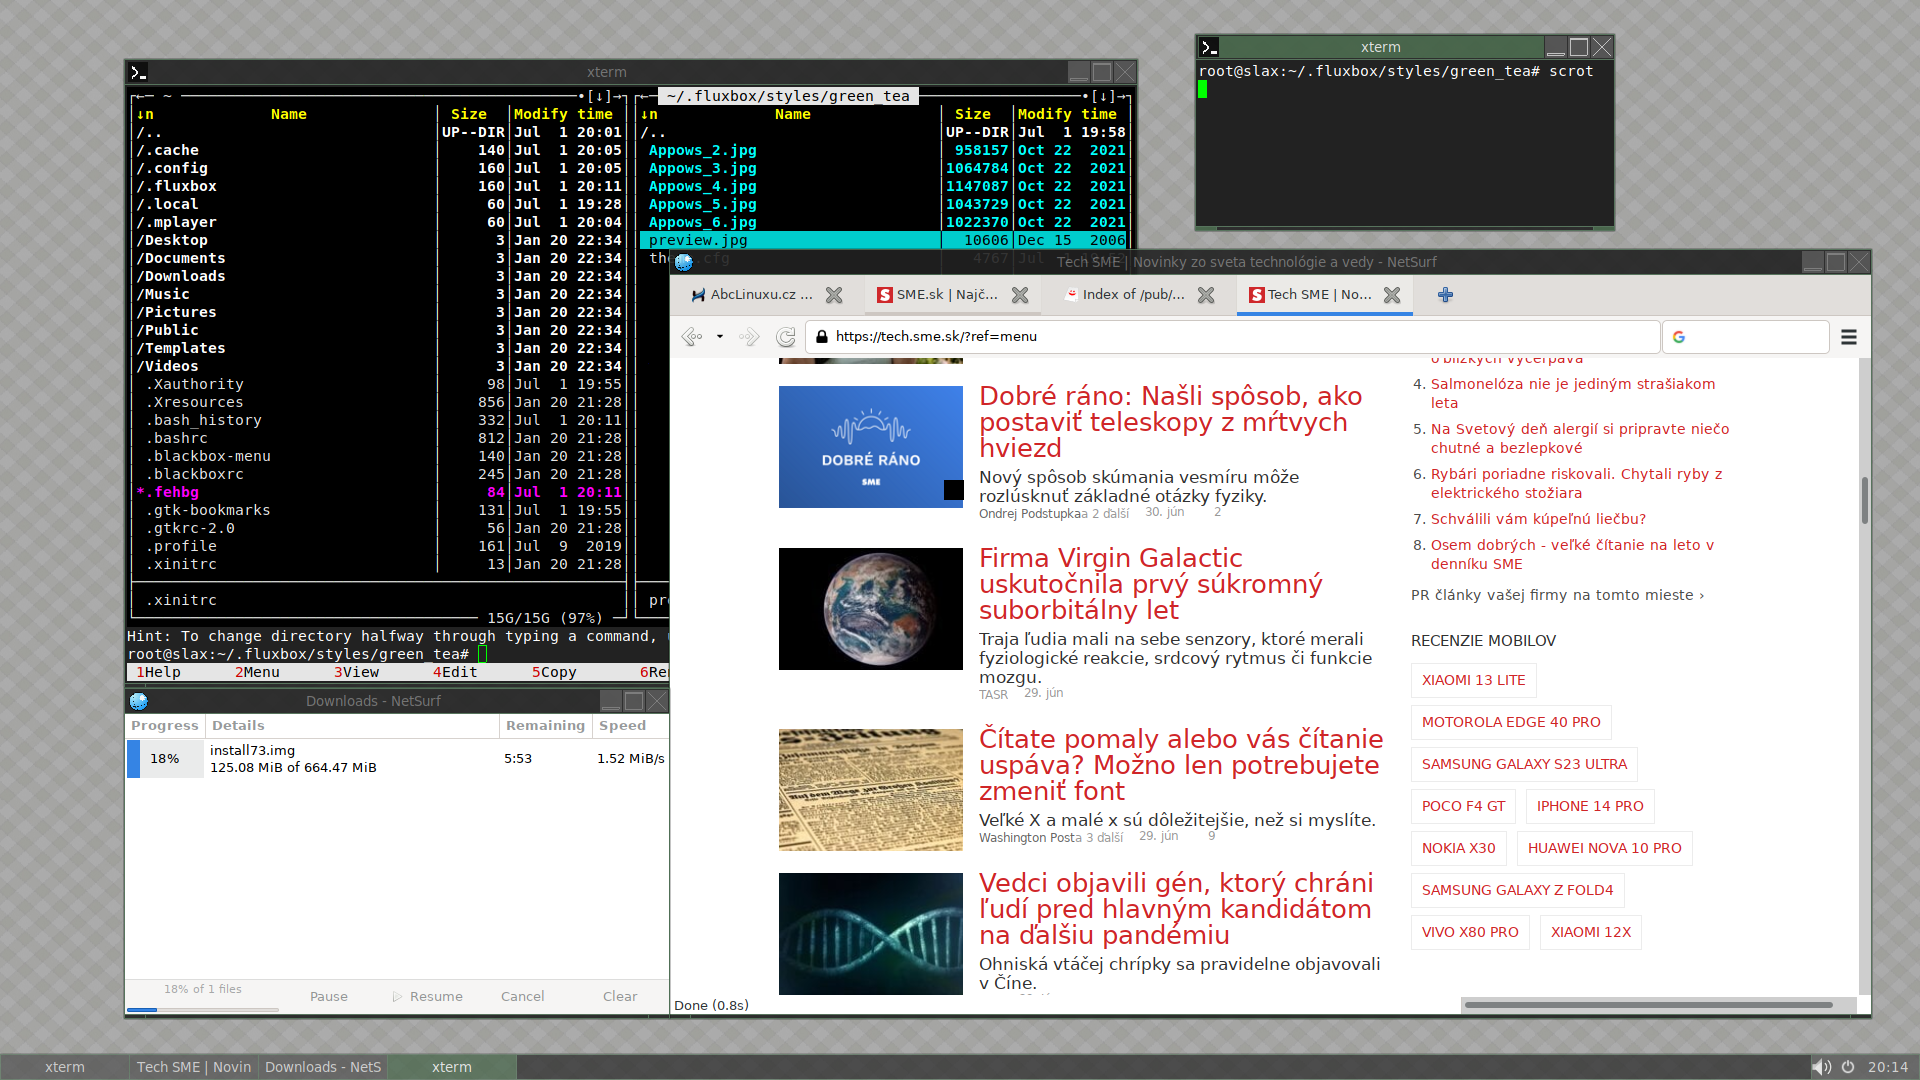This screenshot has height=1080, width=1920.
Task: Click the browser vertical scrollbar thumb
Action: (1864, 500)
